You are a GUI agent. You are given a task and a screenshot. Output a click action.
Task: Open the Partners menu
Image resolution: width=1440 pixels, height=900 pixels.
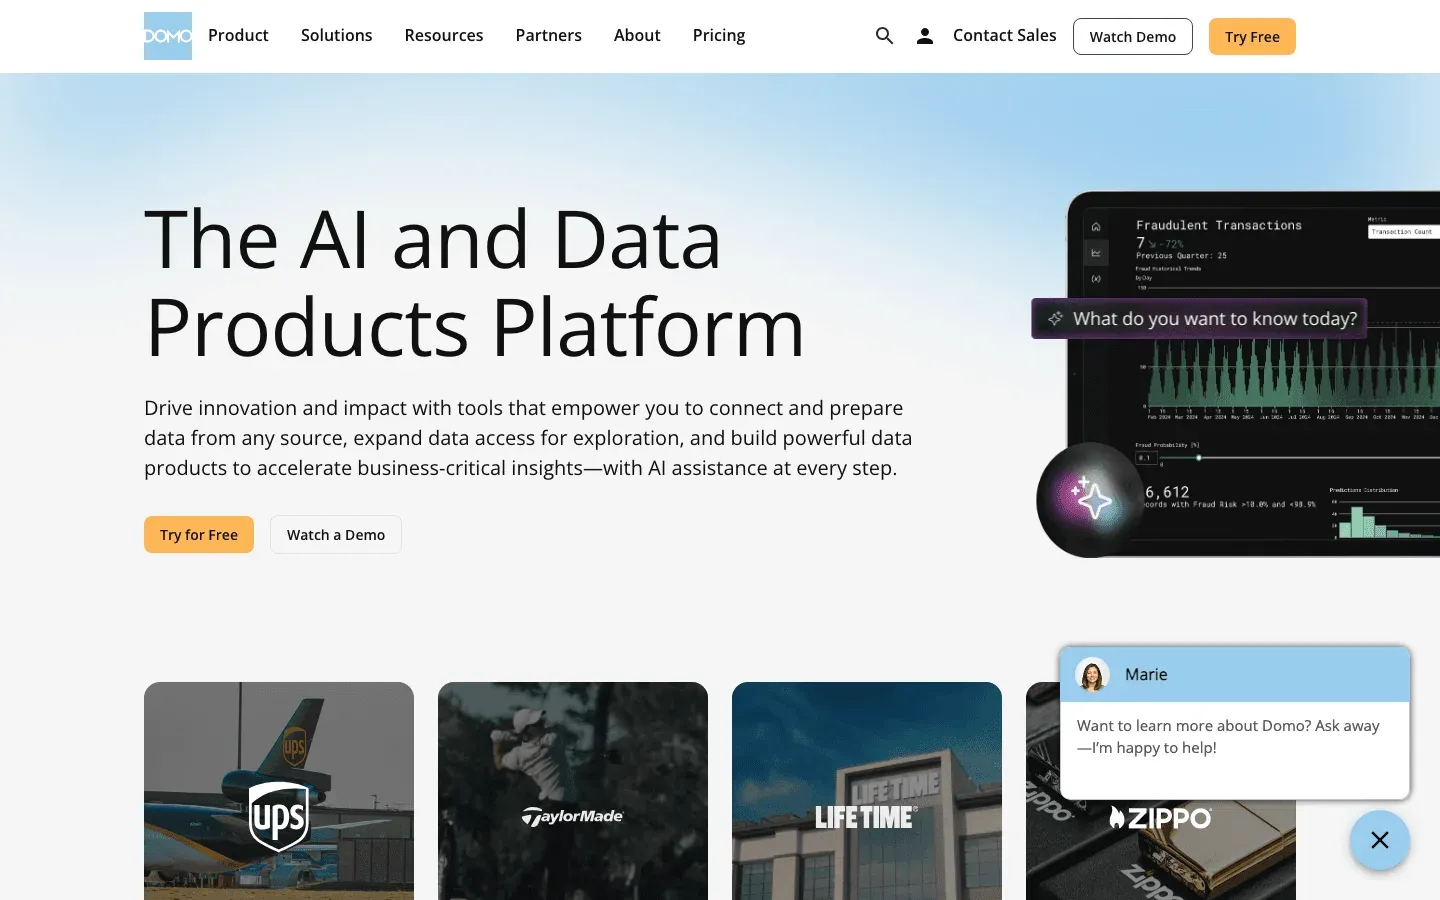pyautogui.click(x=548, y=35)
